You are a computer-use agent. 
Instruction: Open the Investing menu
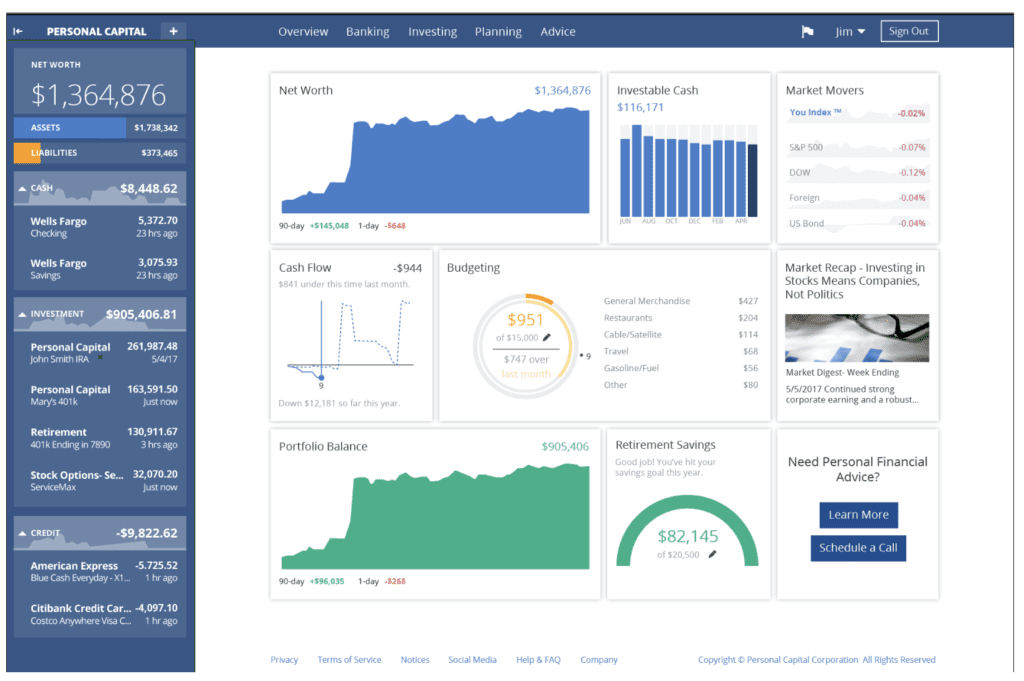click(x=432, y=32)
